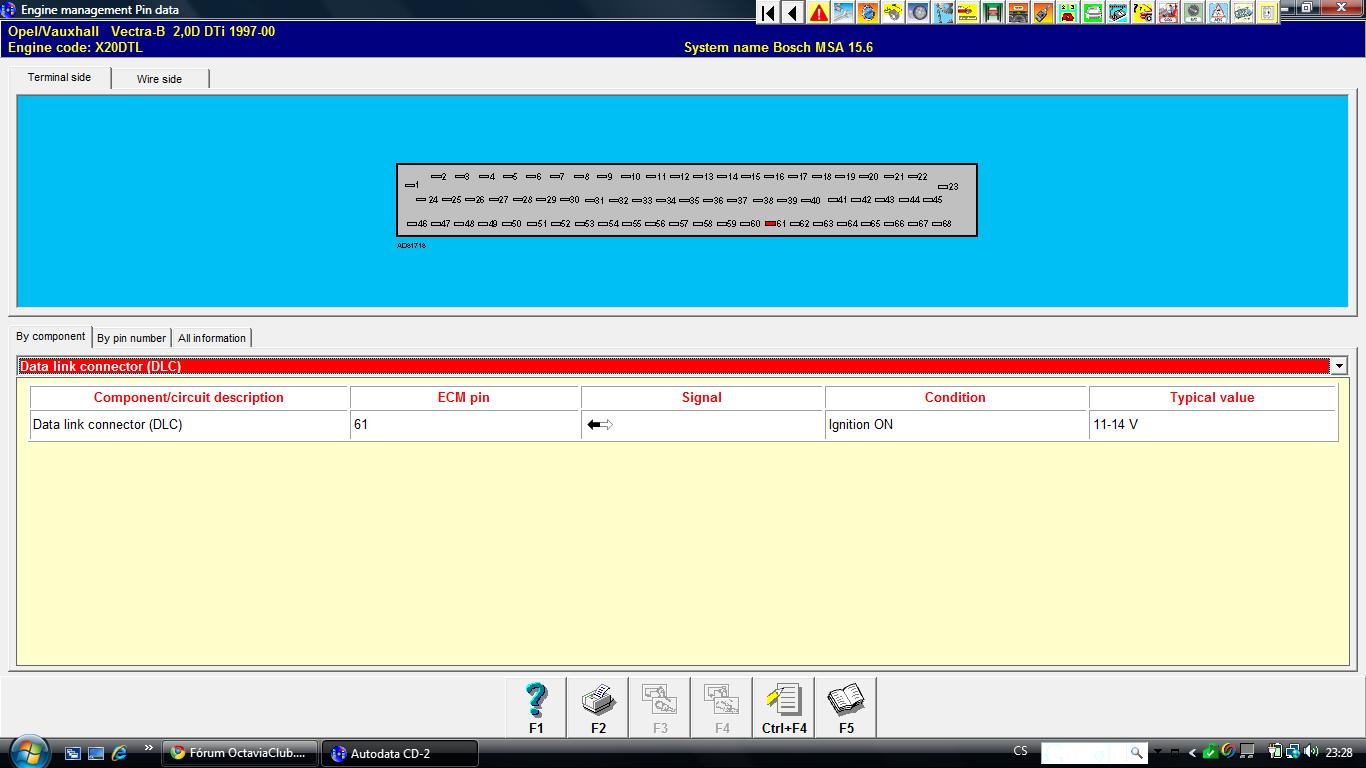Image resolution: width=1366 pixels, height=768 pixels.
Task: Open Fórum OctaviaClub Chrome taskbar button
Action: pos(239,753)
